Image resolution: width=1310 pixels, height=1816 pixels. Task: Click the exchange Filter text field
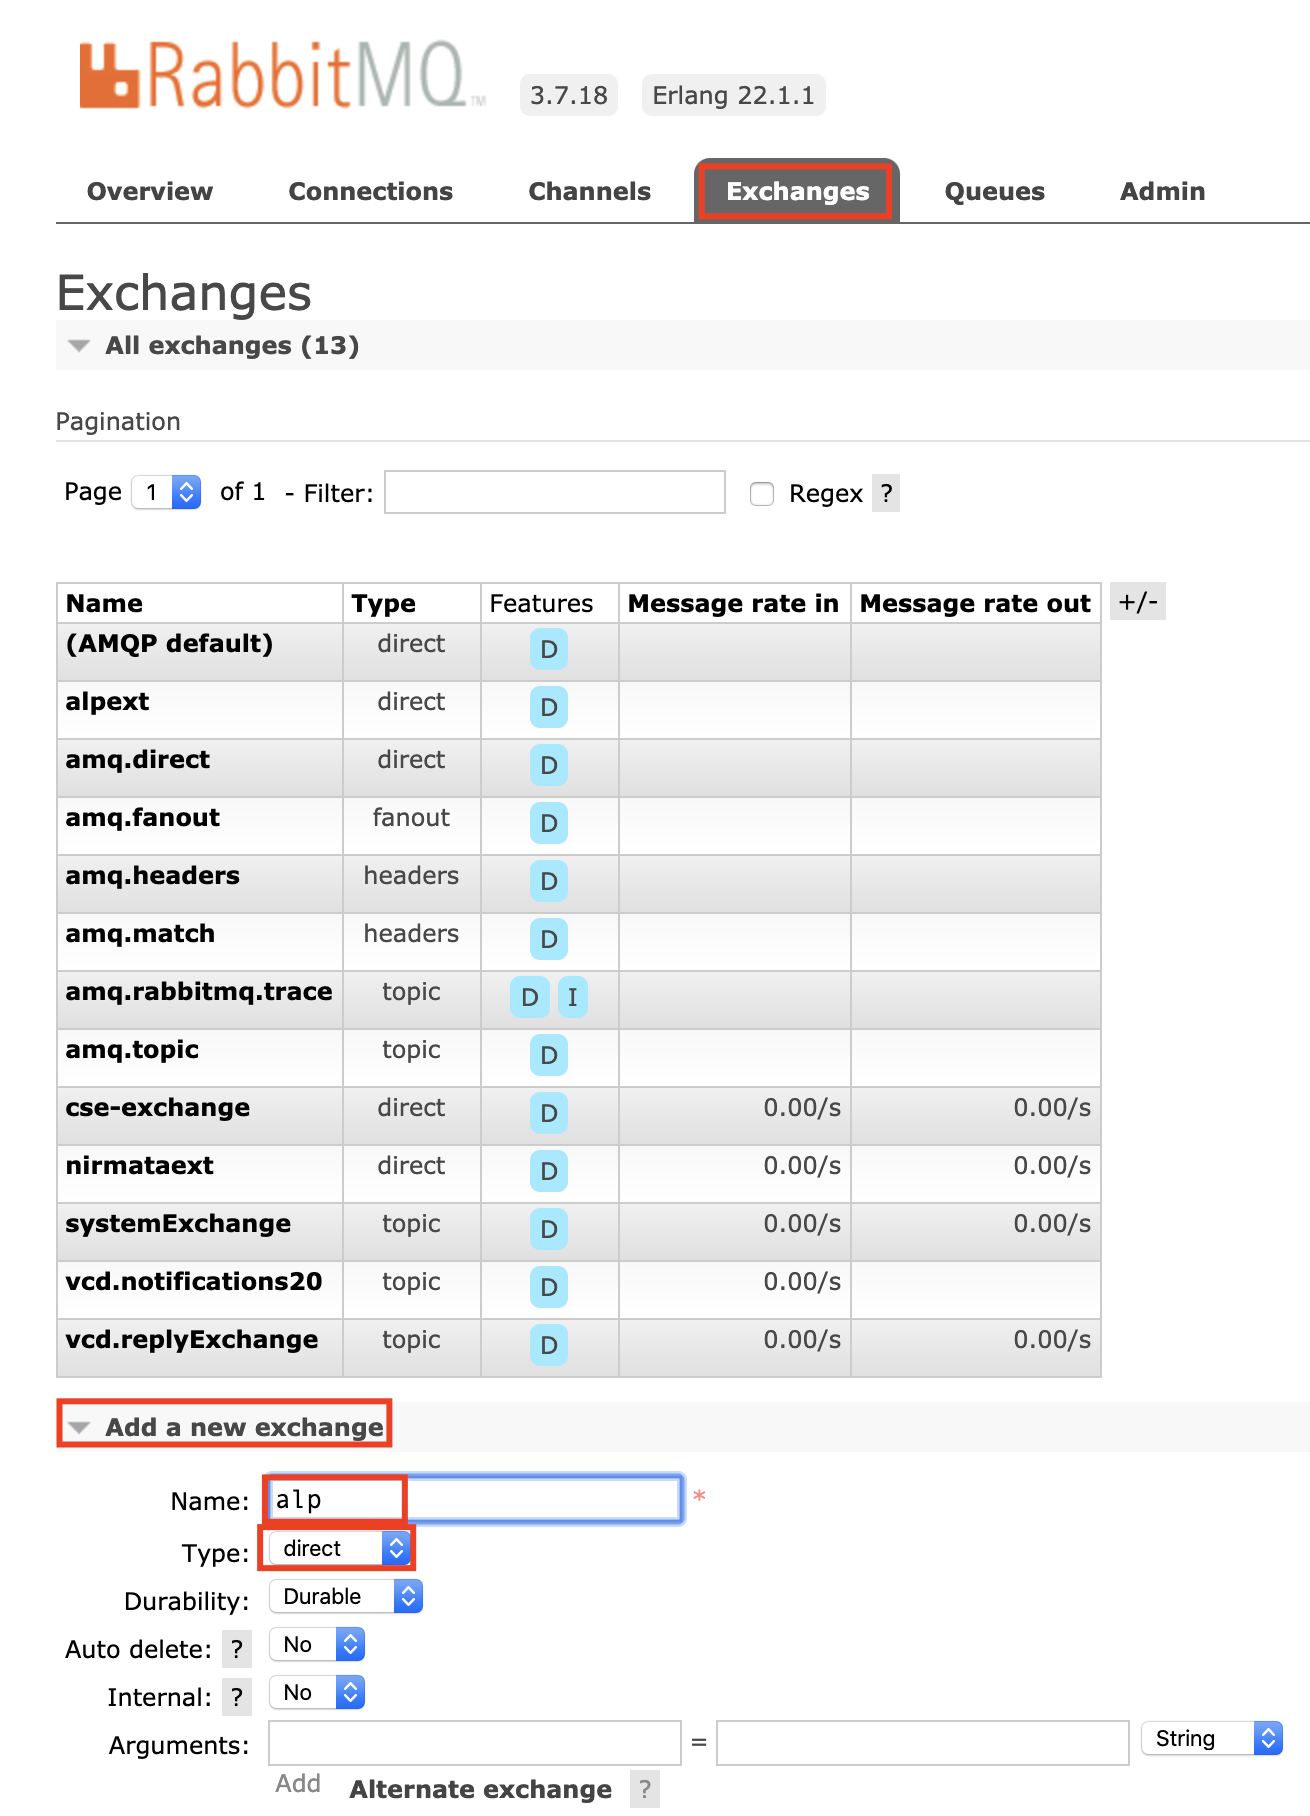pos(555,492)
